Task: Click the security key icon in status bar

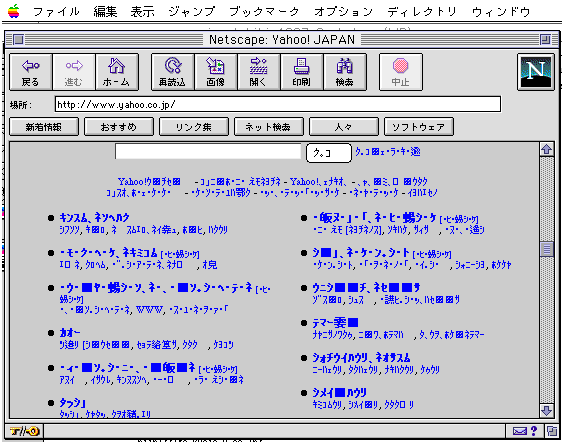Action: [x=24, y=431]
